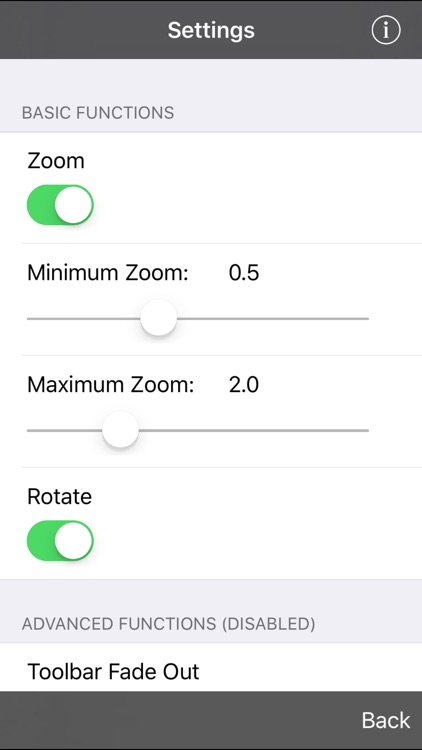This screenshot has width=422, height=750.
Task: Click the Maximum Zoom slider knob
Action: [121, 430]
